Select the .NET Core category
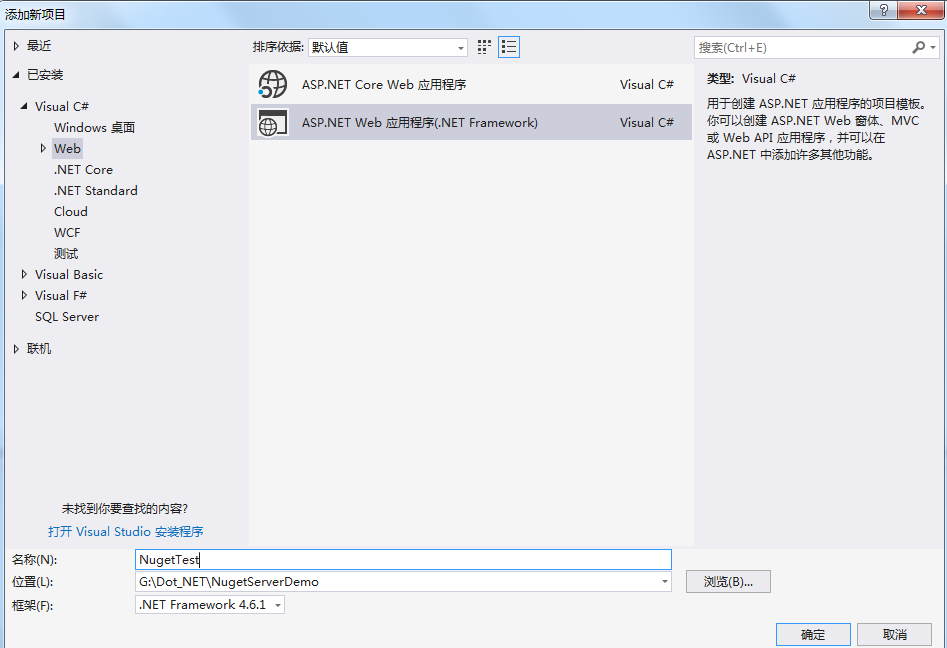Viewport: 947px width, 648px height. (83, 170)
